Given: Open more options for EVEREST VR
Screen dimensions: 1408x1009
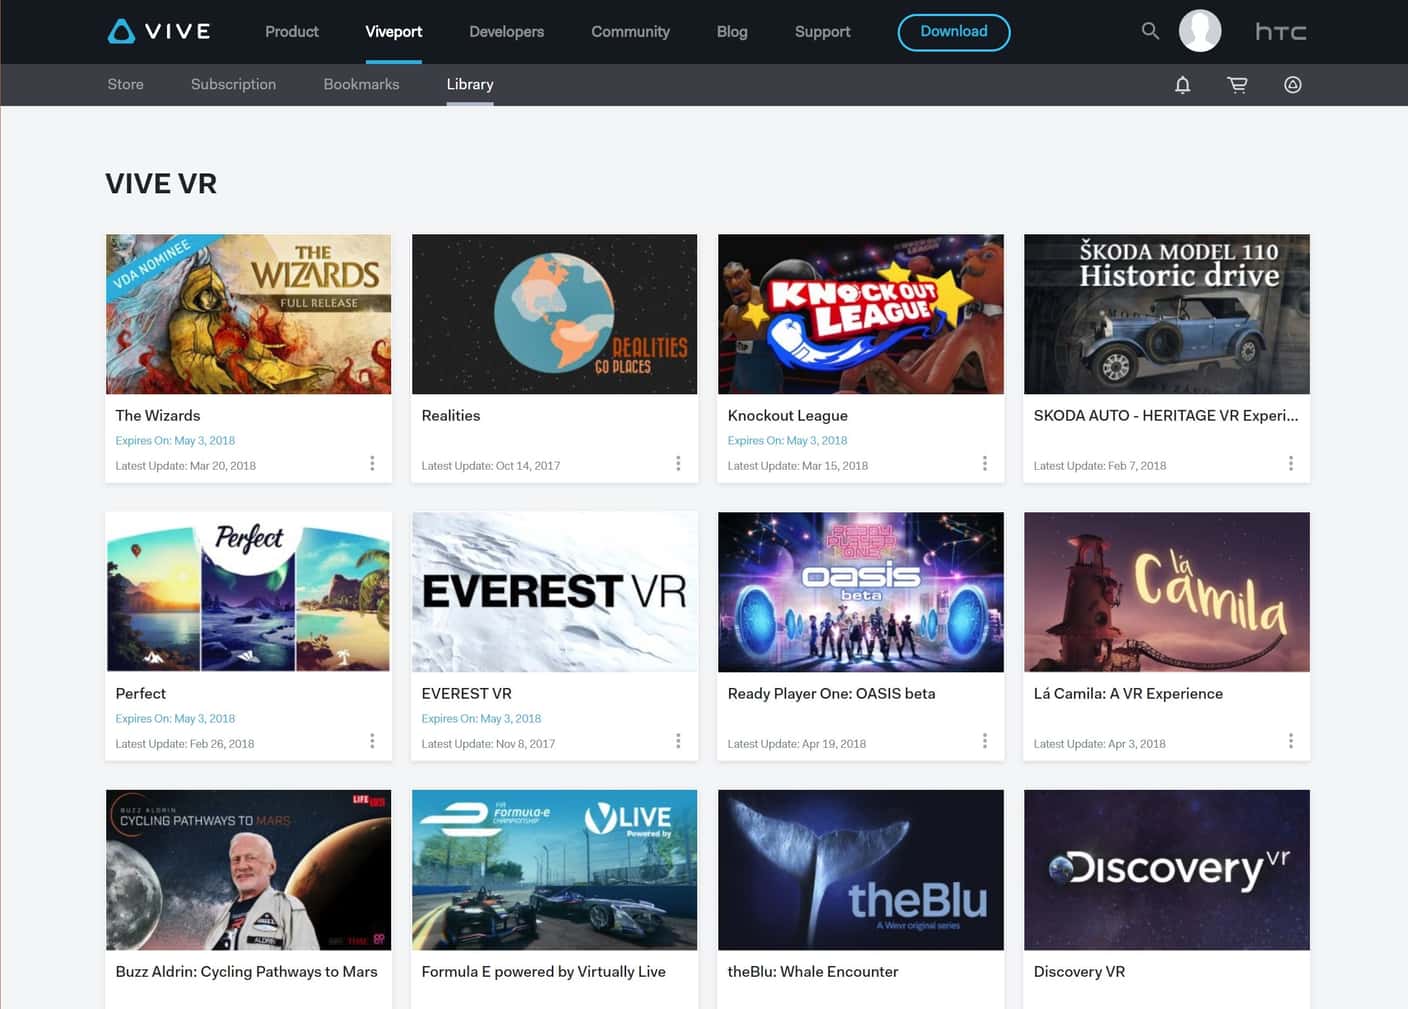Looking at the screenshot, I should 678,742.
